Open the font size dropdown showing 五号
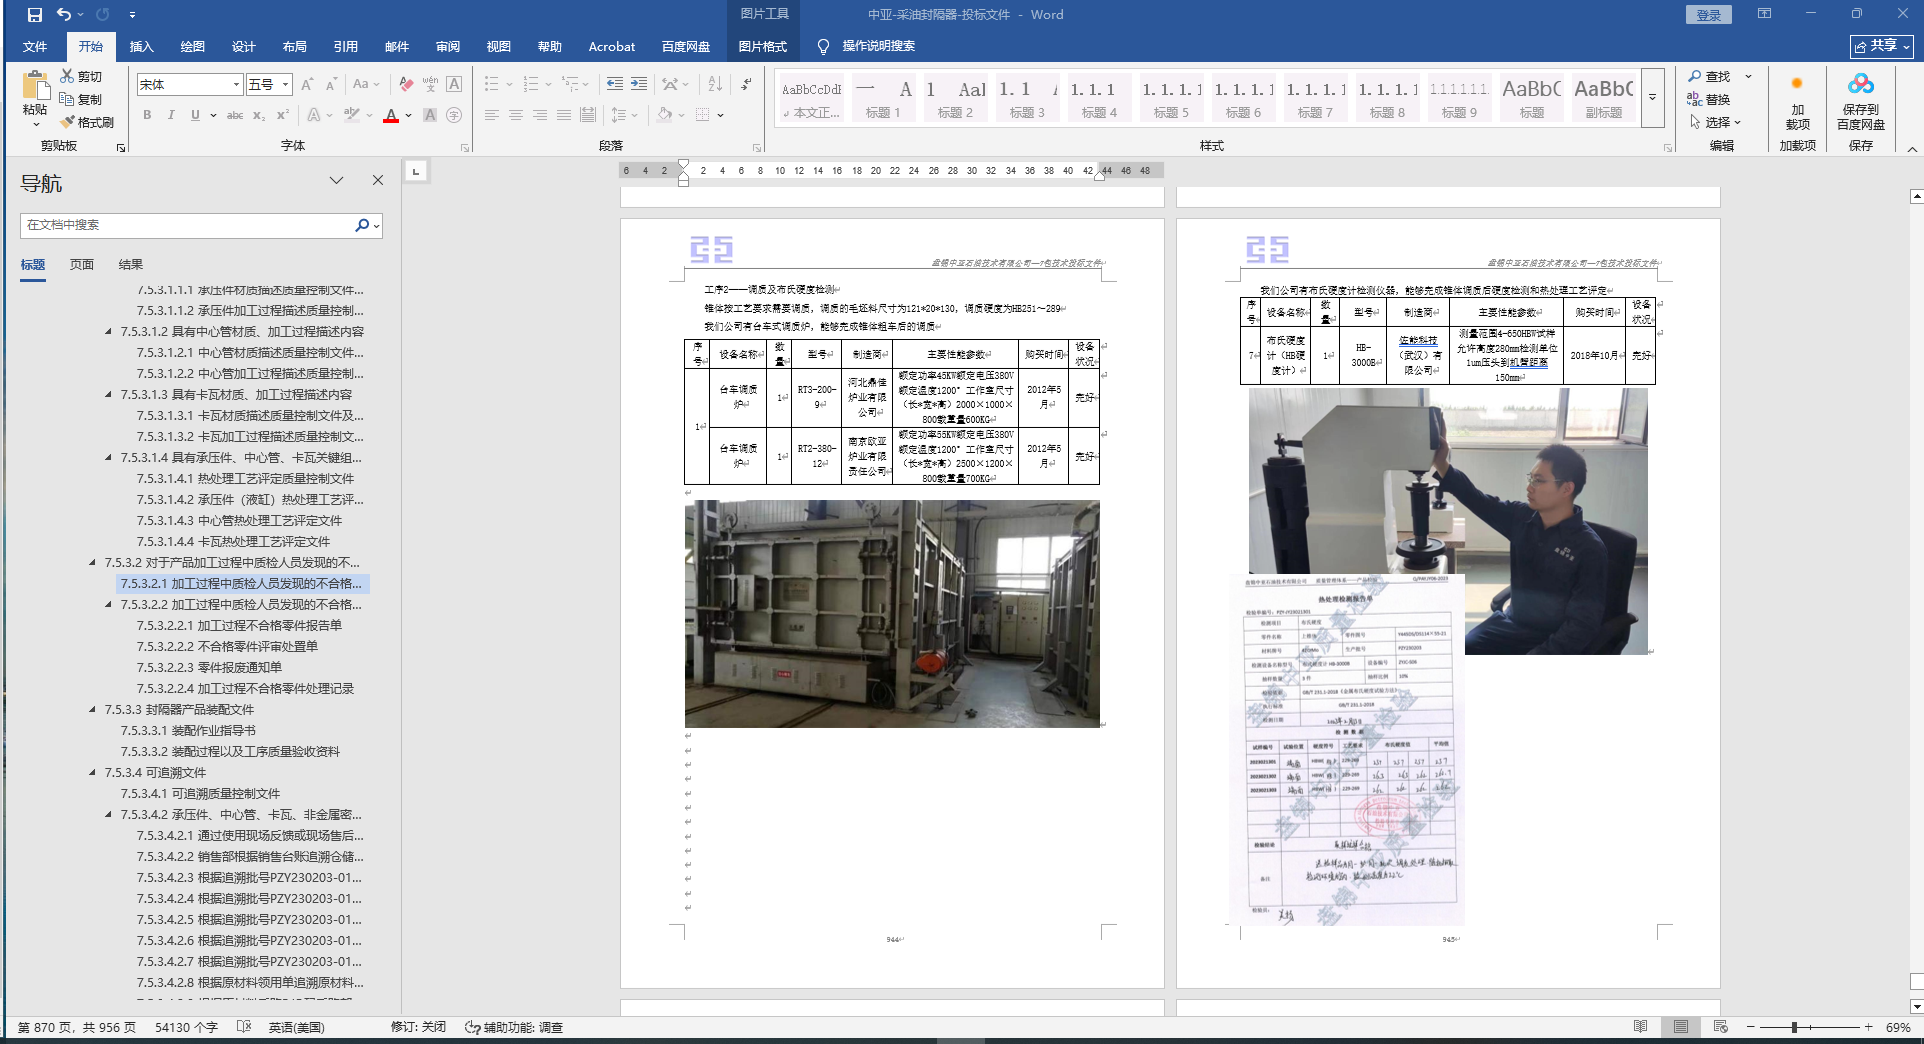 click(x=285, y=85)
